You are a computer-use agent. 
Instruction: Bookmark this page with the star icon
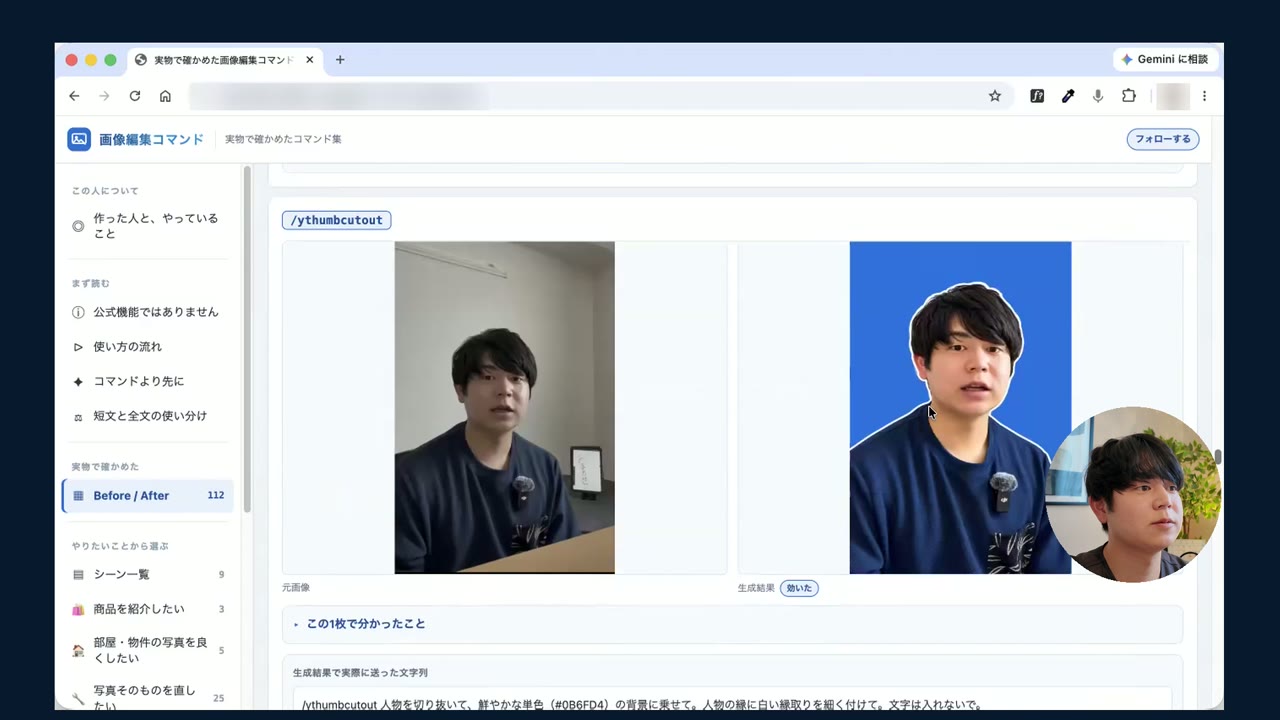[995, 96]
